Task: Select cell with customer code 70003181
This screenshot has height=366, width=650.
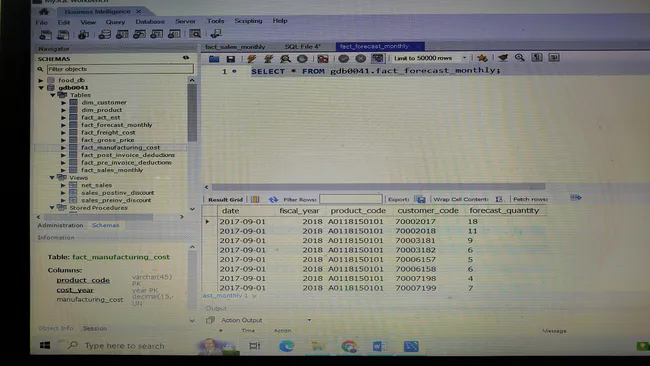Action: pos(415,240)
